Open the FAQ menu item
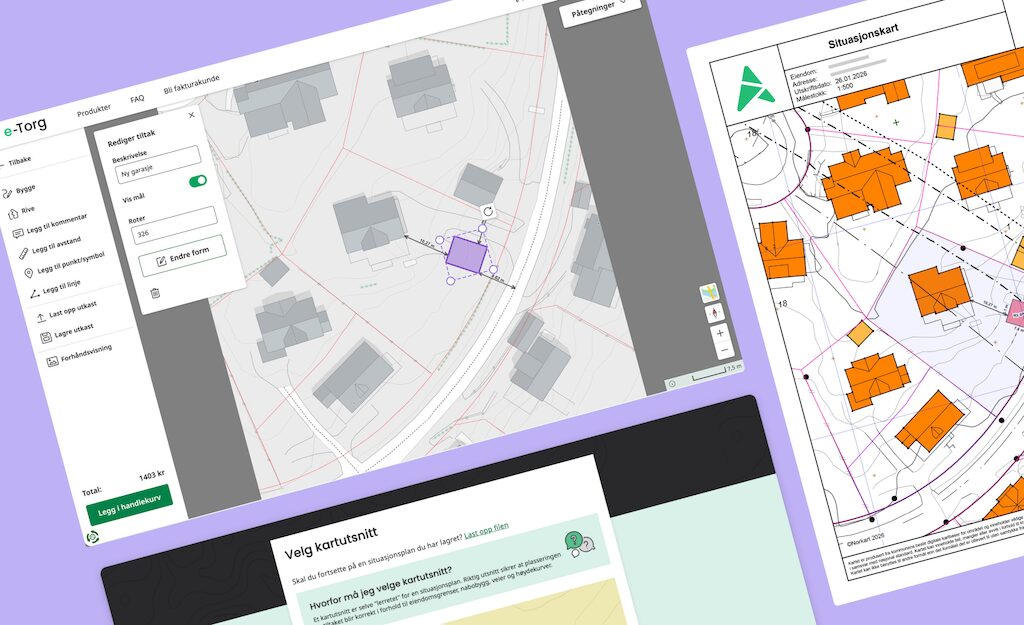 pos(137,99)
